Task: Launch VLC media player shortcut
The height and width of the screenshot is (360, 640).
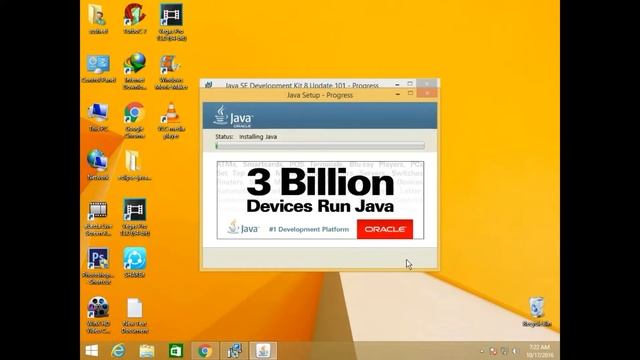Action: tap(171, 120)
